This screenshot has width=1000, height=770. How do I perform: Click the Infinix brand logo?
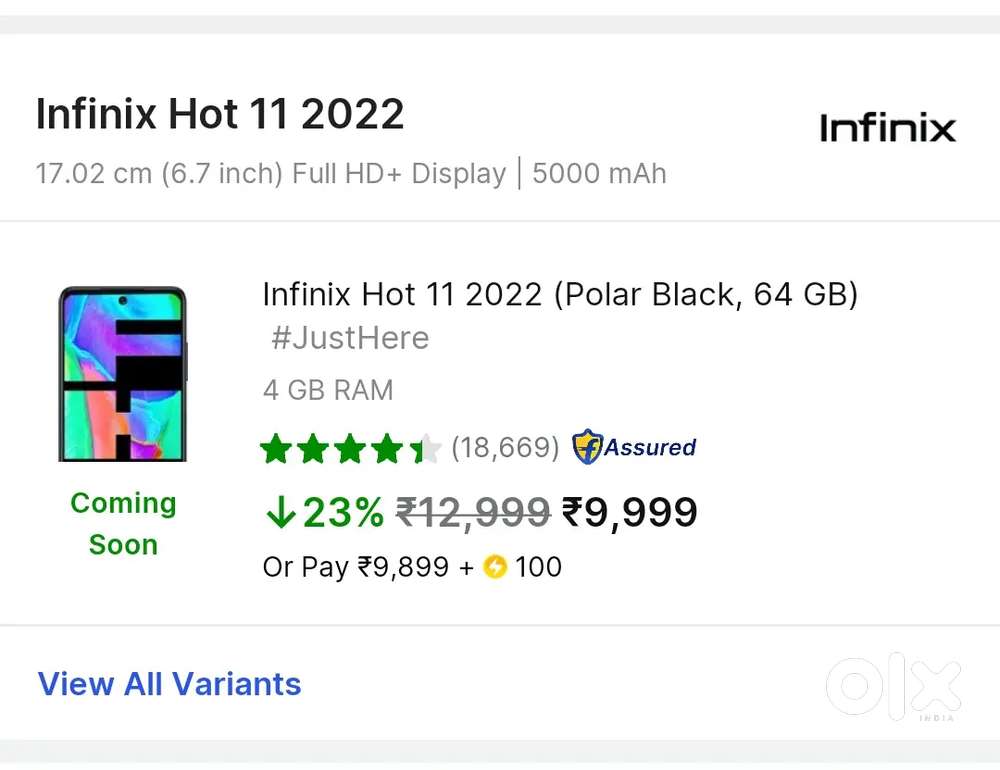click(x=887, y=129)
